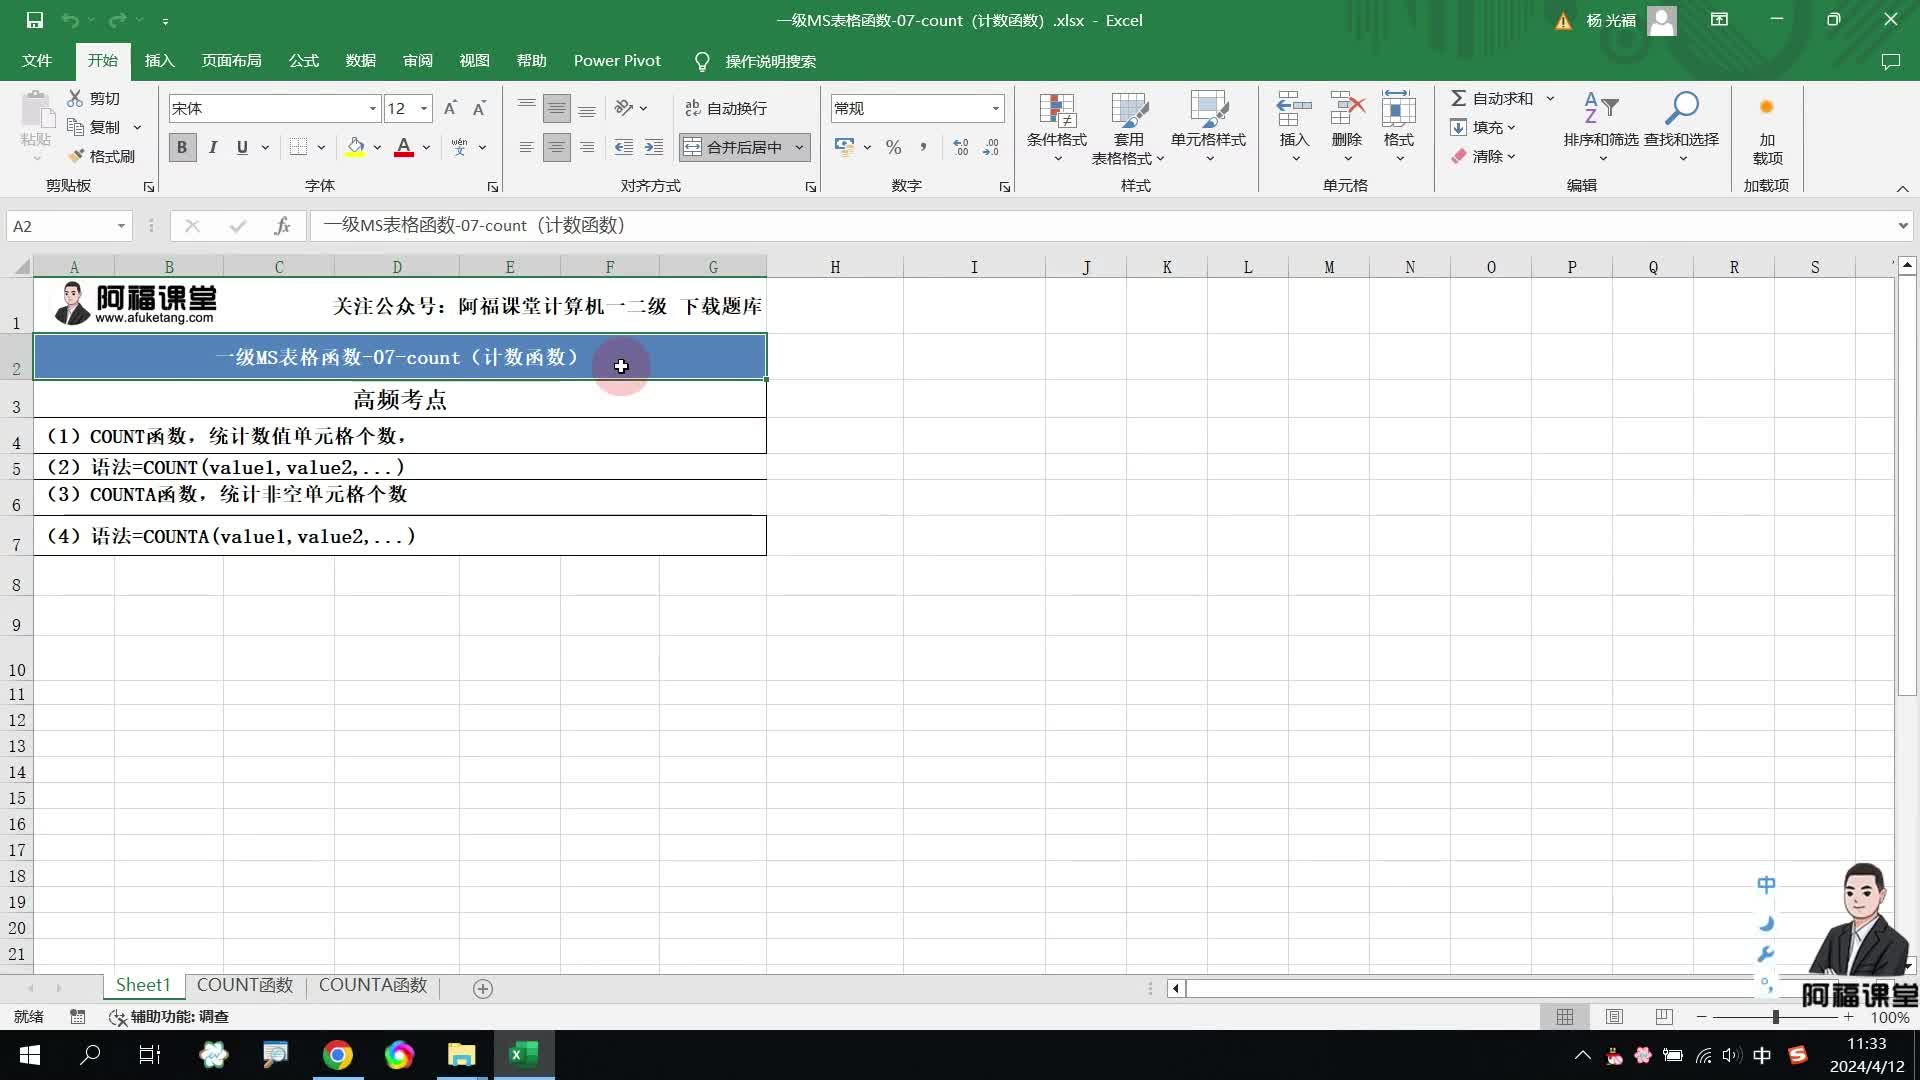
Task: Decrease decimal places
Action: (x=991, y=147)
